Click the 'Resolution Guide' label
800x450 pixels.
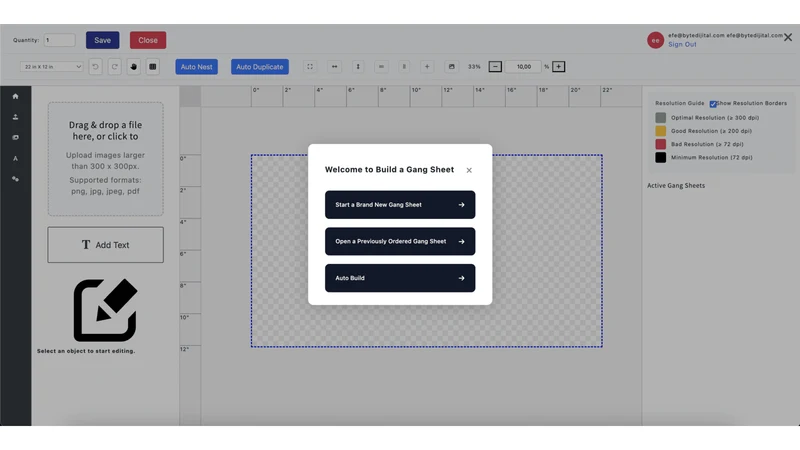click(x=680, y=103)
